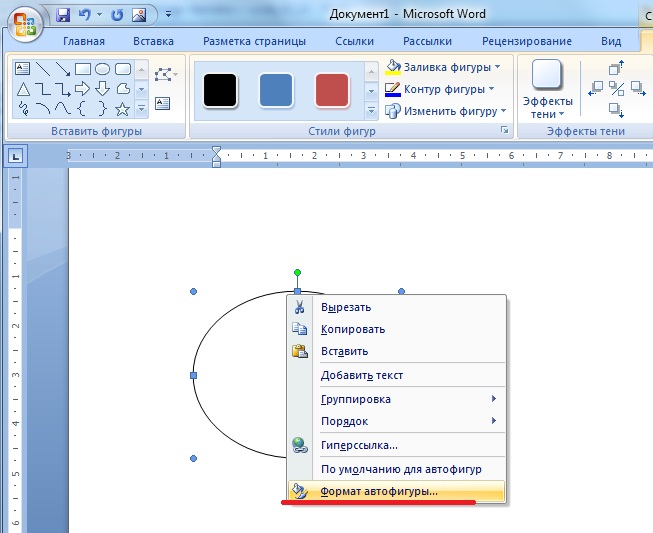This screenshot has height=533, width=653.
Task: Nudge shadow down
Action: tap(616, 110)
